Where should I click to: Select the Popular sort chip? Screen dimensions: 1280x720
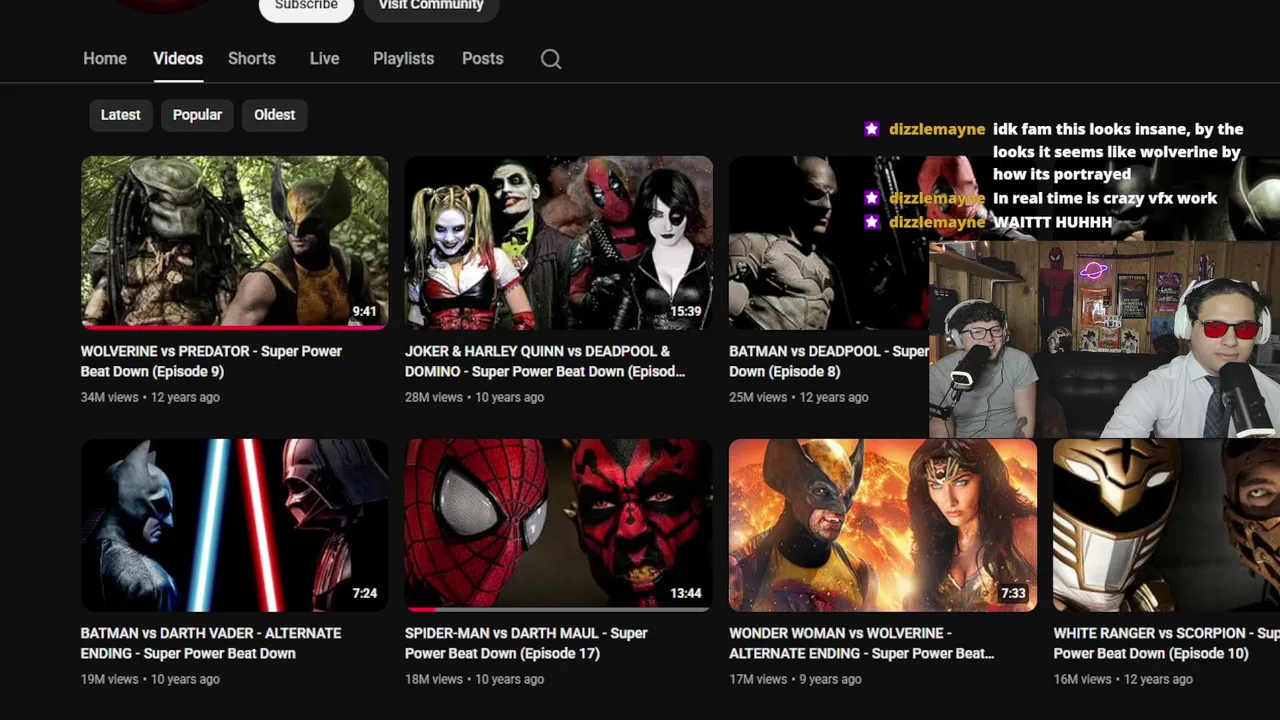[197, 115]
